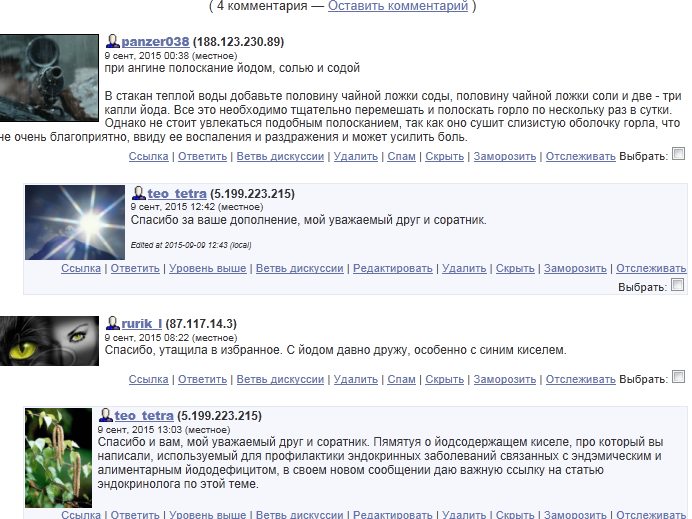Click Скрыть under teo_tetra's 12:42 comment
The height and width of the screenshot is (519, 692).
pos(515,268)
